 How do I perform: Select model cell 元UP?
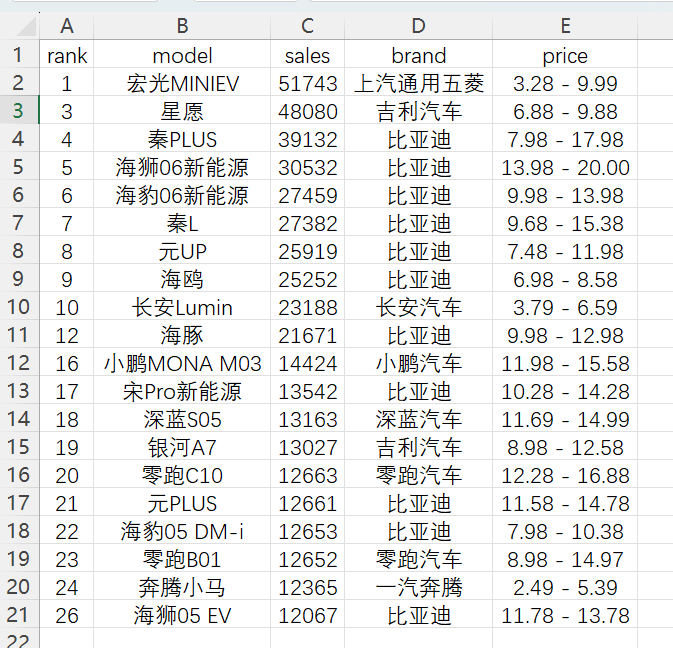coord(182,250)
